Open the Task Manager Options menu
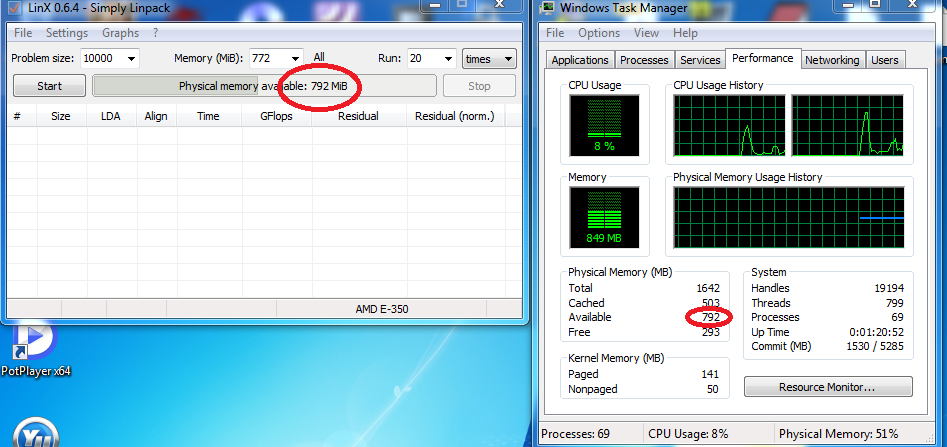The width and height of the screenshot is (947, 447). click(599, 33)
